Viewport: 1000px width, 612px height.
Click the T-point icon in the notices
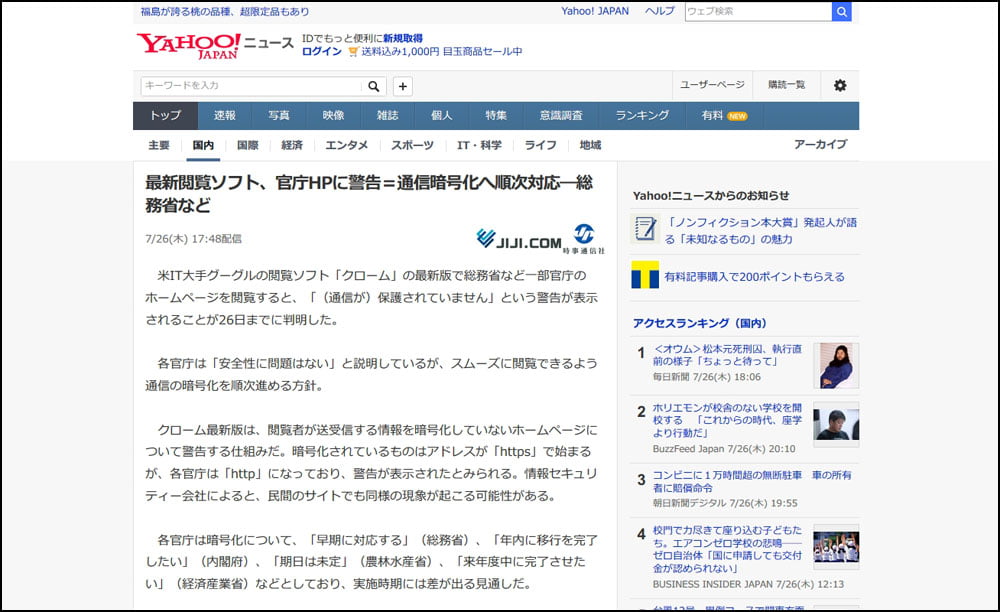[645, 276]
